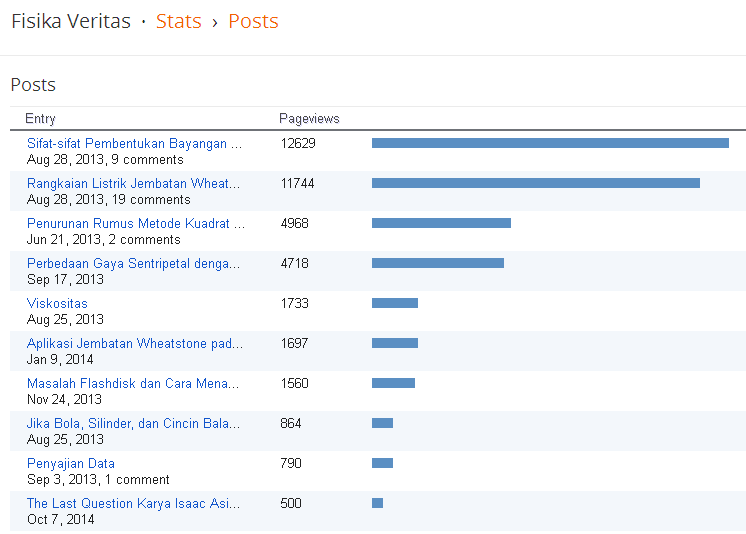Select pageview count 12629
This screenshot has height=534, width=746.
pos(298,143)
